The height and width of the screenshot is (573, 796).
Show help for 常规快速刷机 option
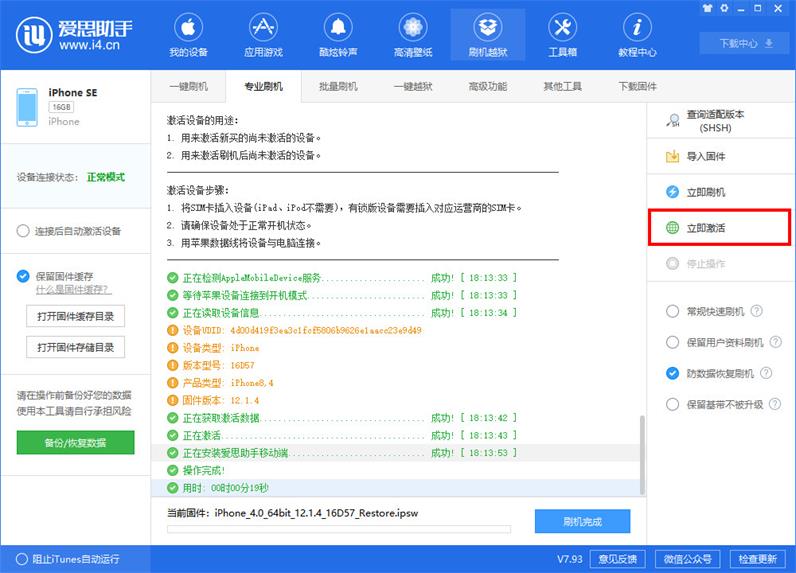[x=756, y=311]
